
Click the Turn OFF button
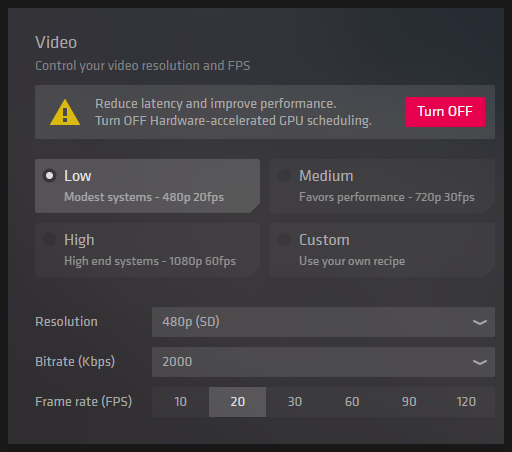click(445, 112)
